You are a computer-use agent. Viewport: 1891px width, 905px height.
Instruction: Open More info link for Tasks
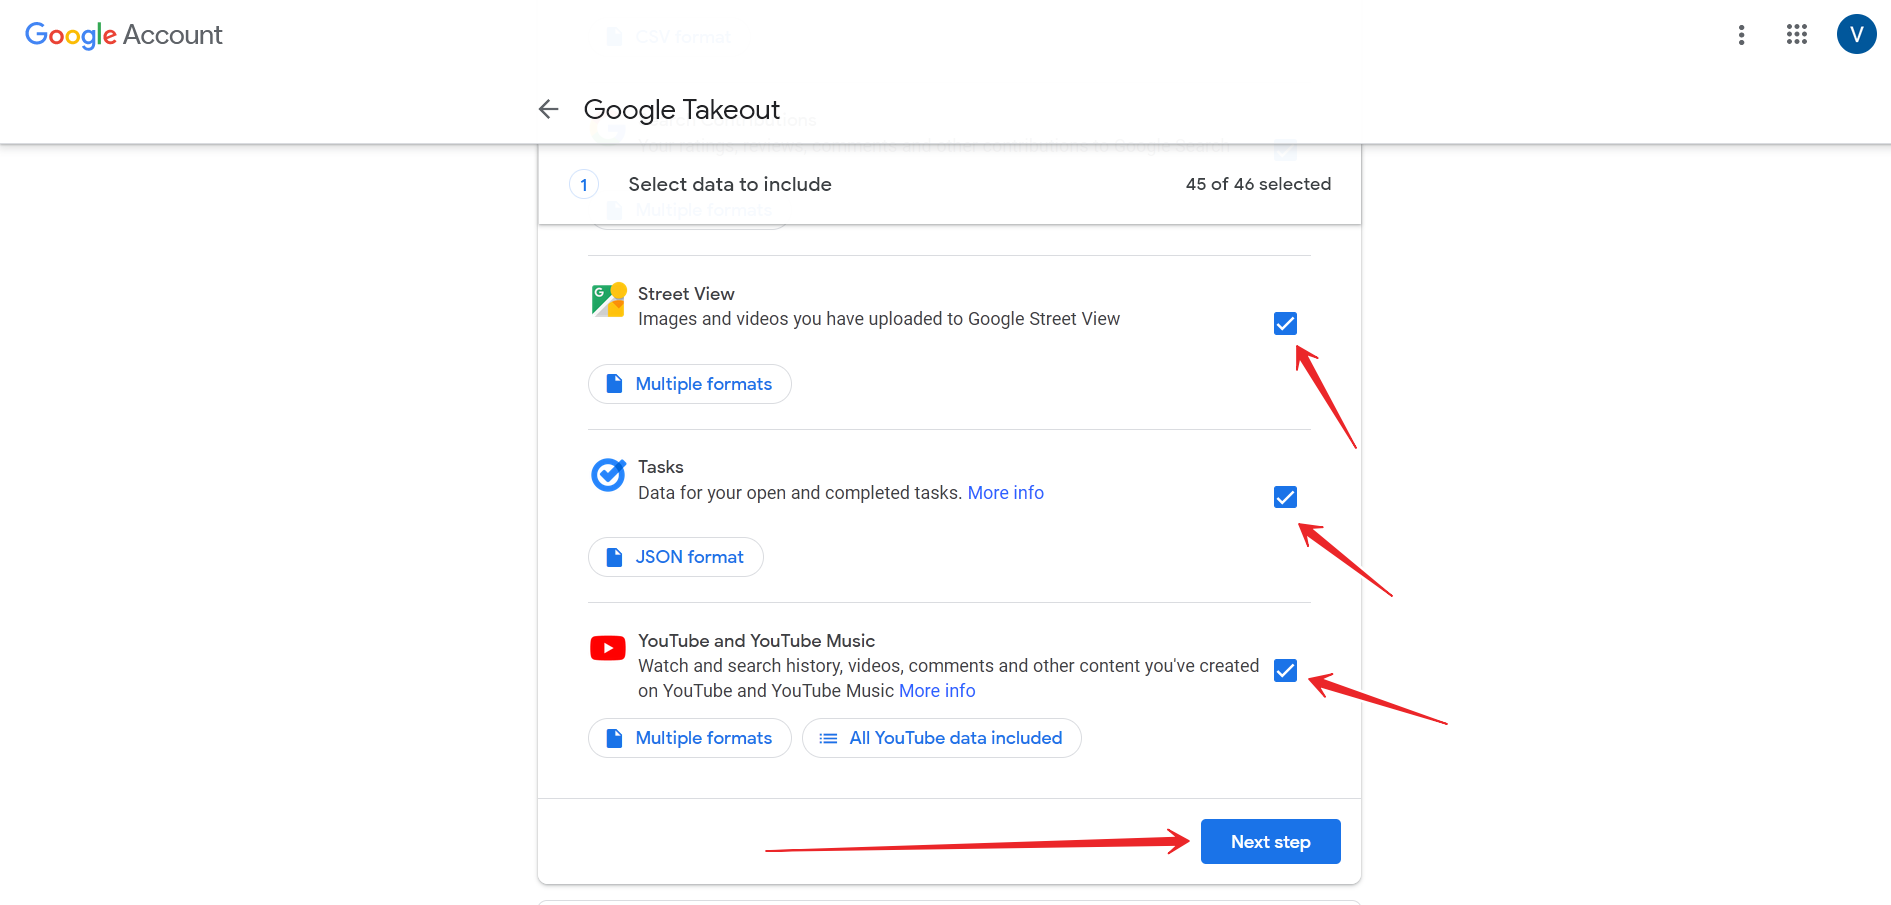pos(1005,493)
